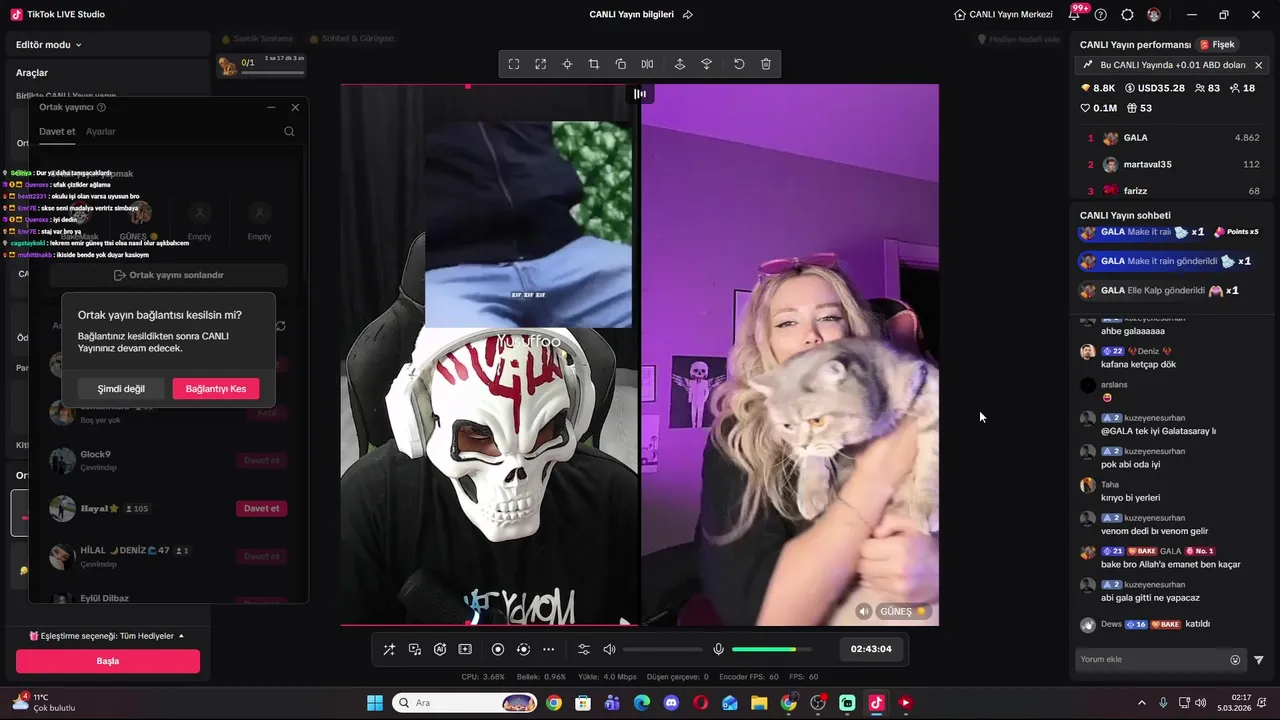Image resolution: width=1280 pixels, height=720 pixels.
Task: Center the source with the crosshair icon
Action: [567, 64]
